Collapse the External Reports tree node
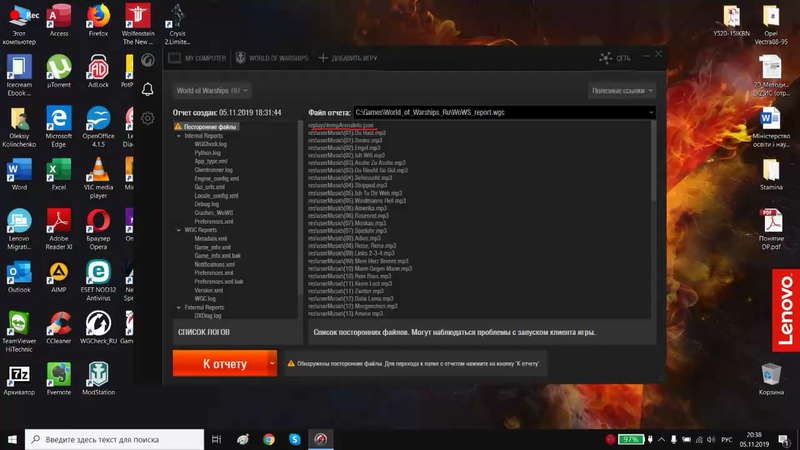The height and width of the screenshot is (450, 800). (x=179, y=308)
